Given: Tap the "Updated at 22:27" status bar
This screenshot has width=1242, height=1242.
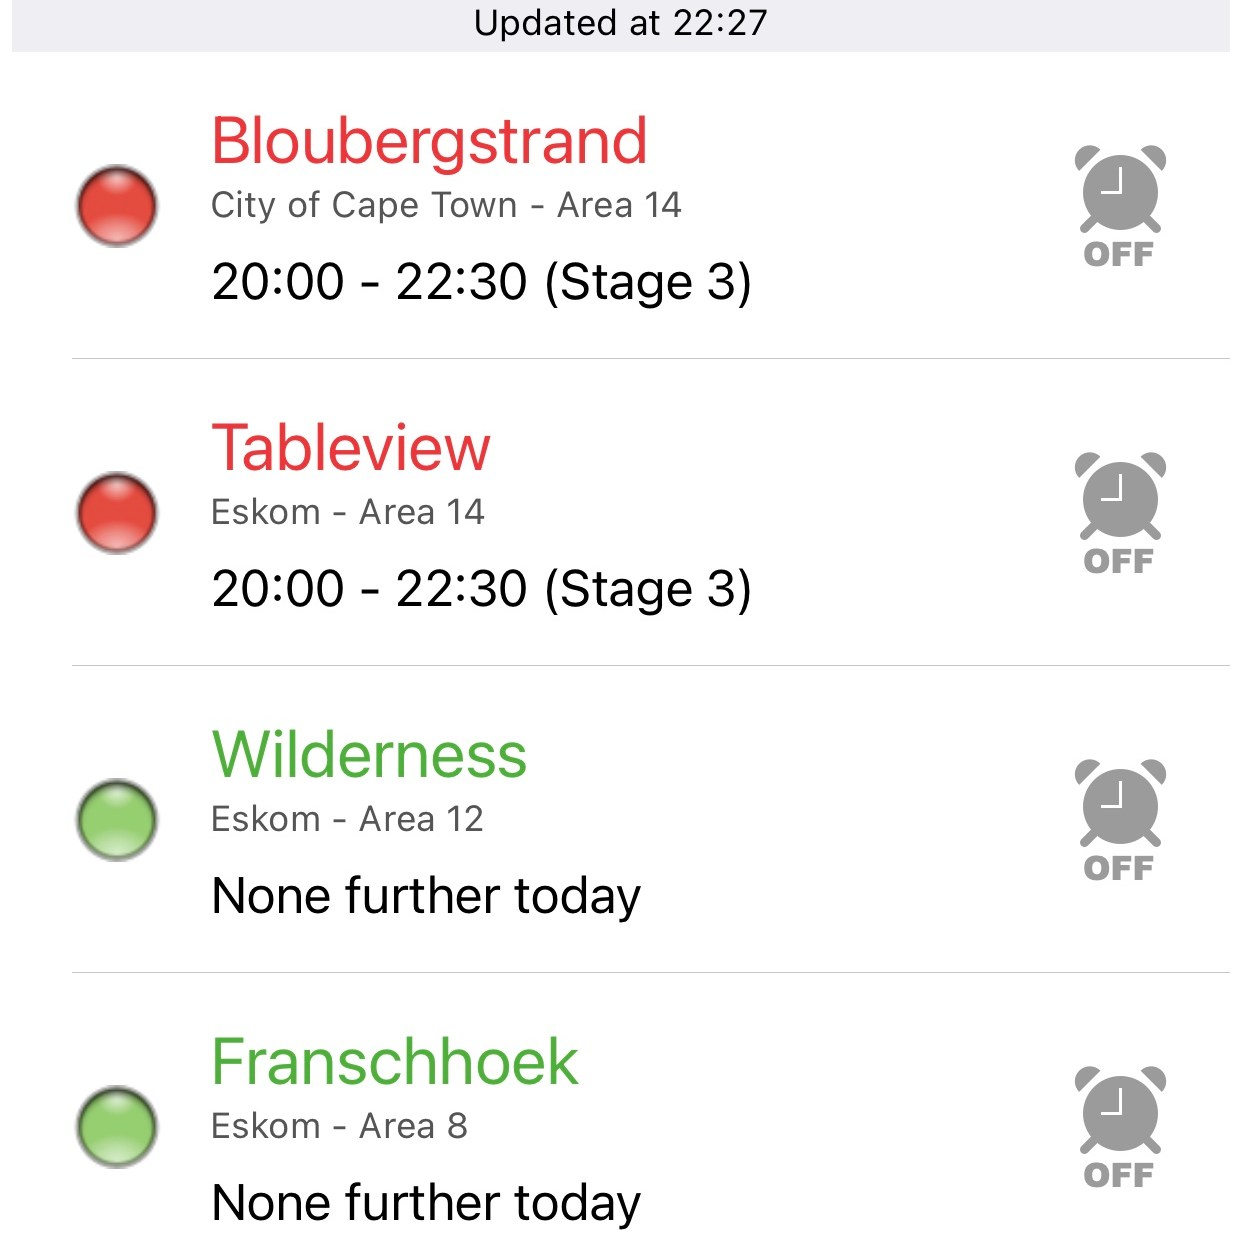Looking at the screenshot, I should click(620, 24).
